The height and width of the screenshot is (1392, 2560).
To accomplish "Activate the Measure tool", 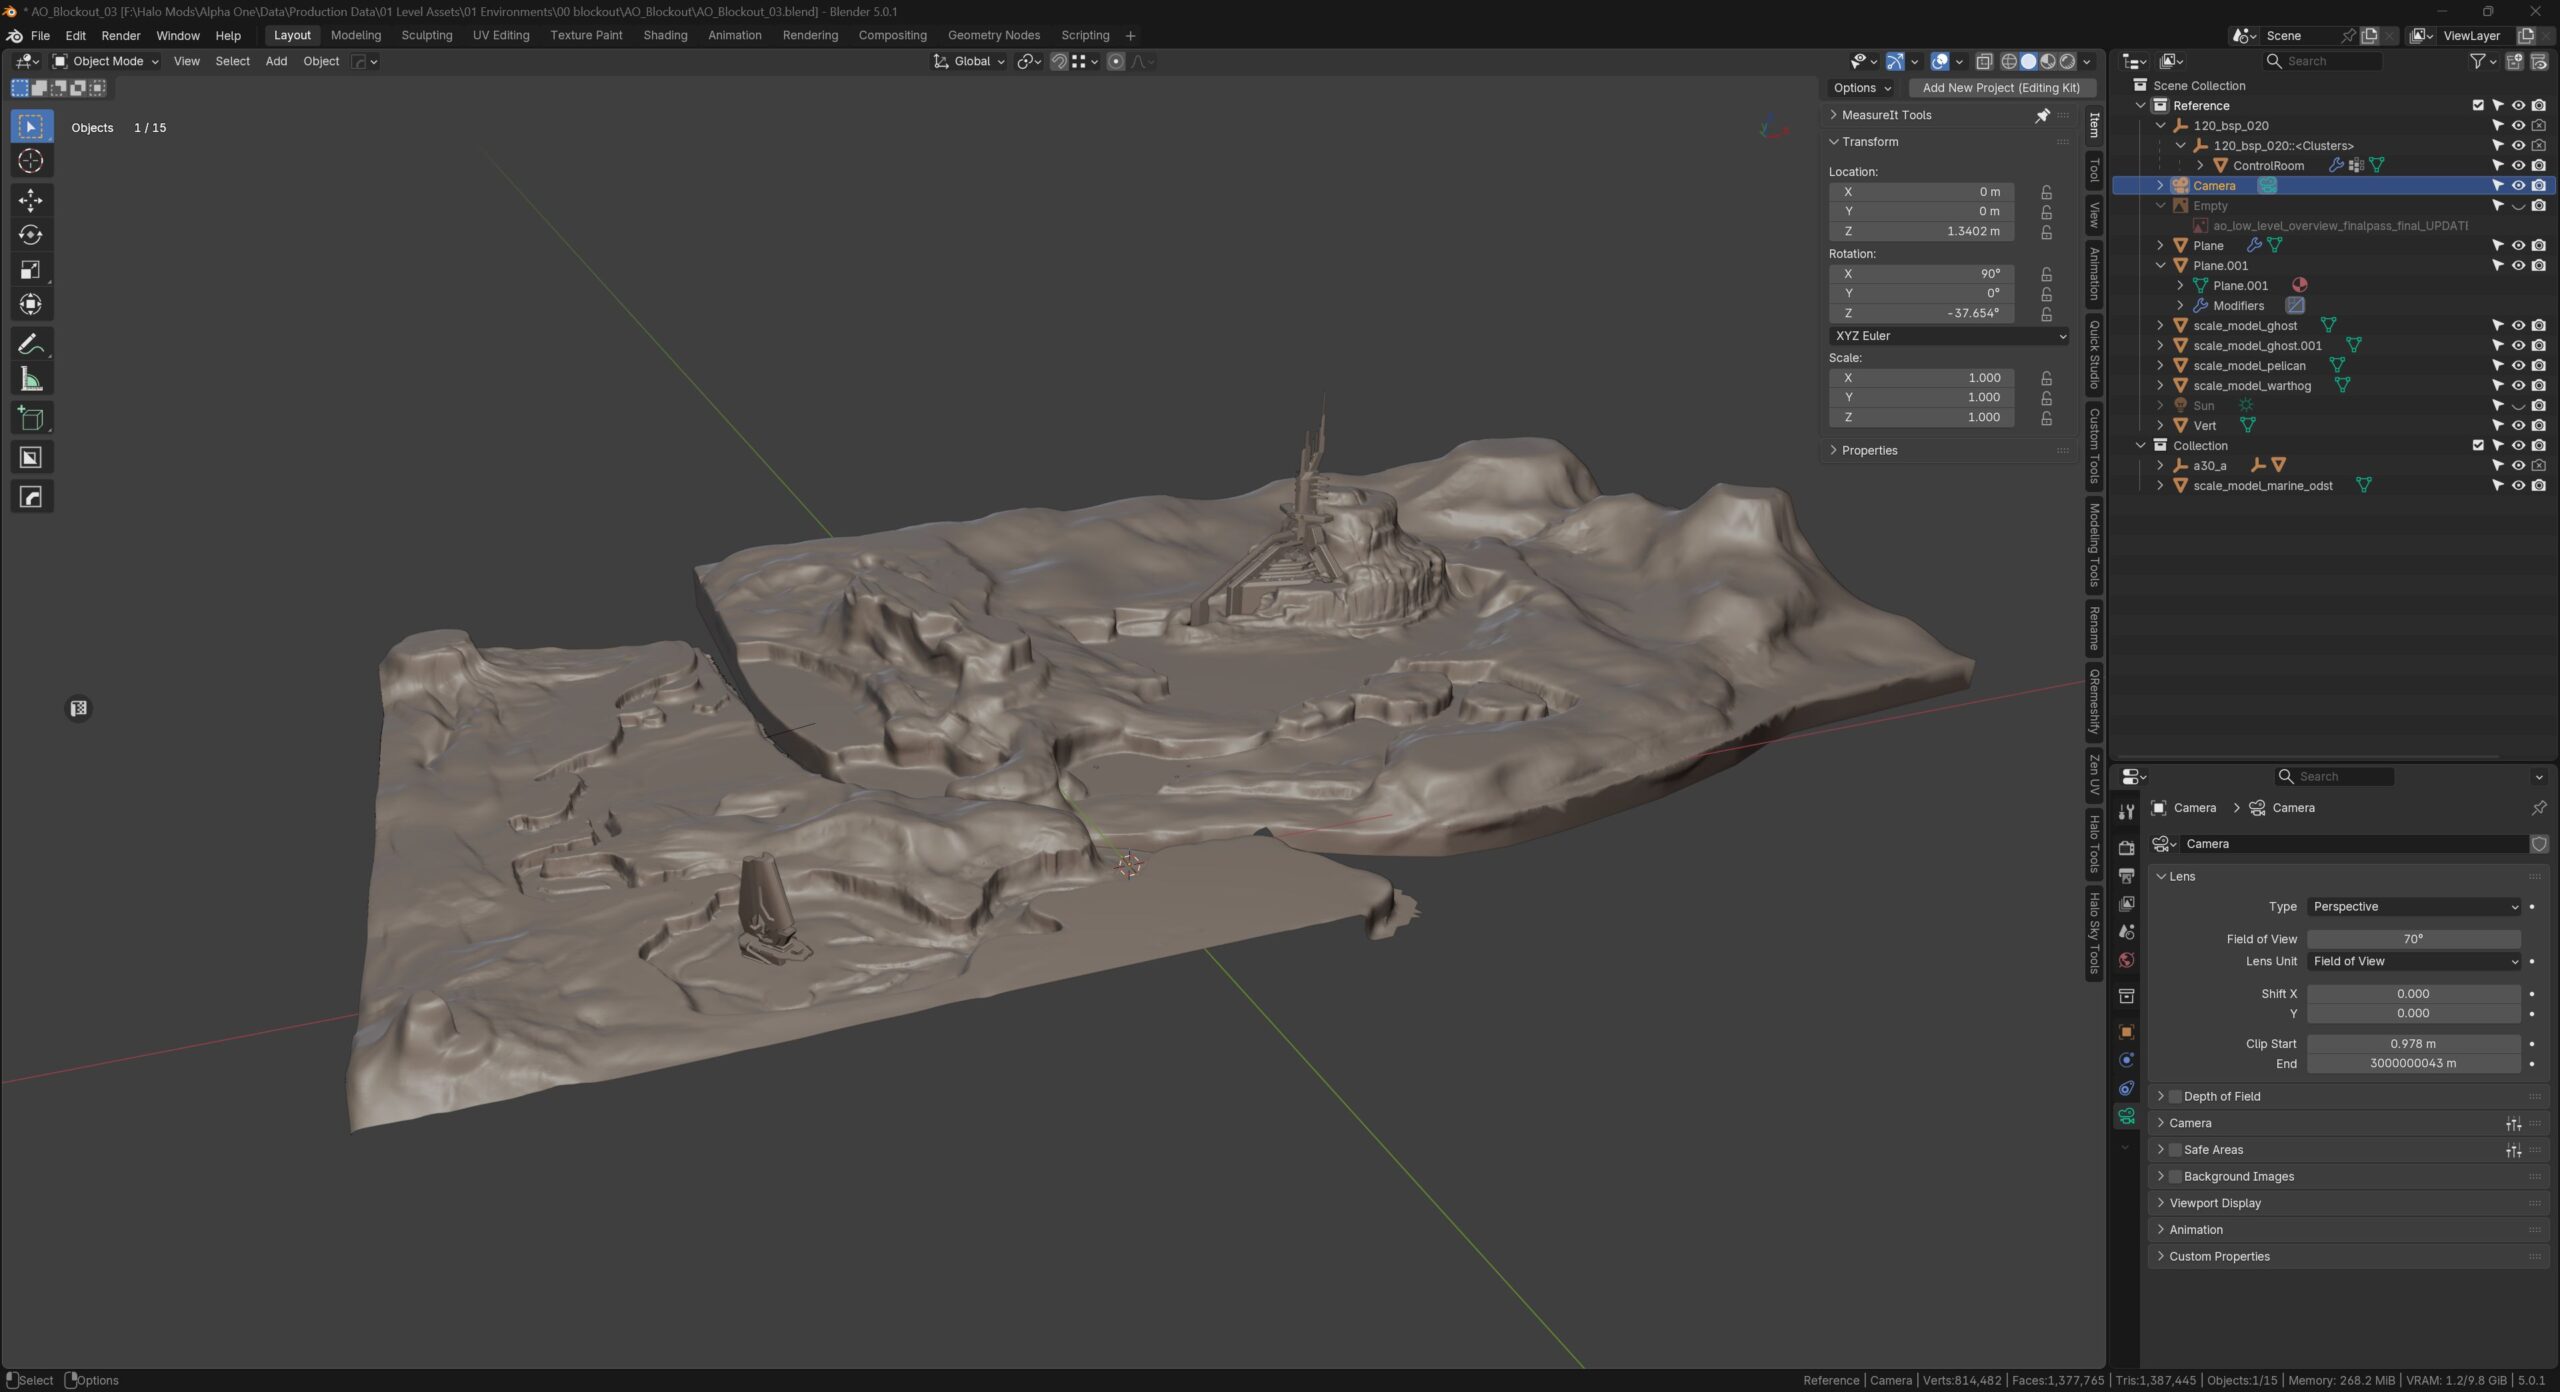I will pyautogui.click(x=30, y=379).
